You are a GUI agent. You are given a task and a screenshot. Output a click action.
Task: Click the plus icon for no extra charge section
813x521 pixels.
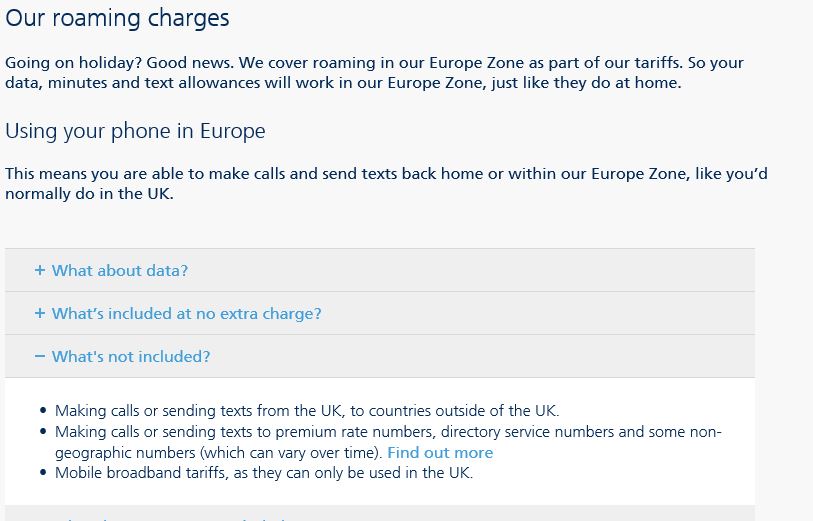click(x=40, y=313)
